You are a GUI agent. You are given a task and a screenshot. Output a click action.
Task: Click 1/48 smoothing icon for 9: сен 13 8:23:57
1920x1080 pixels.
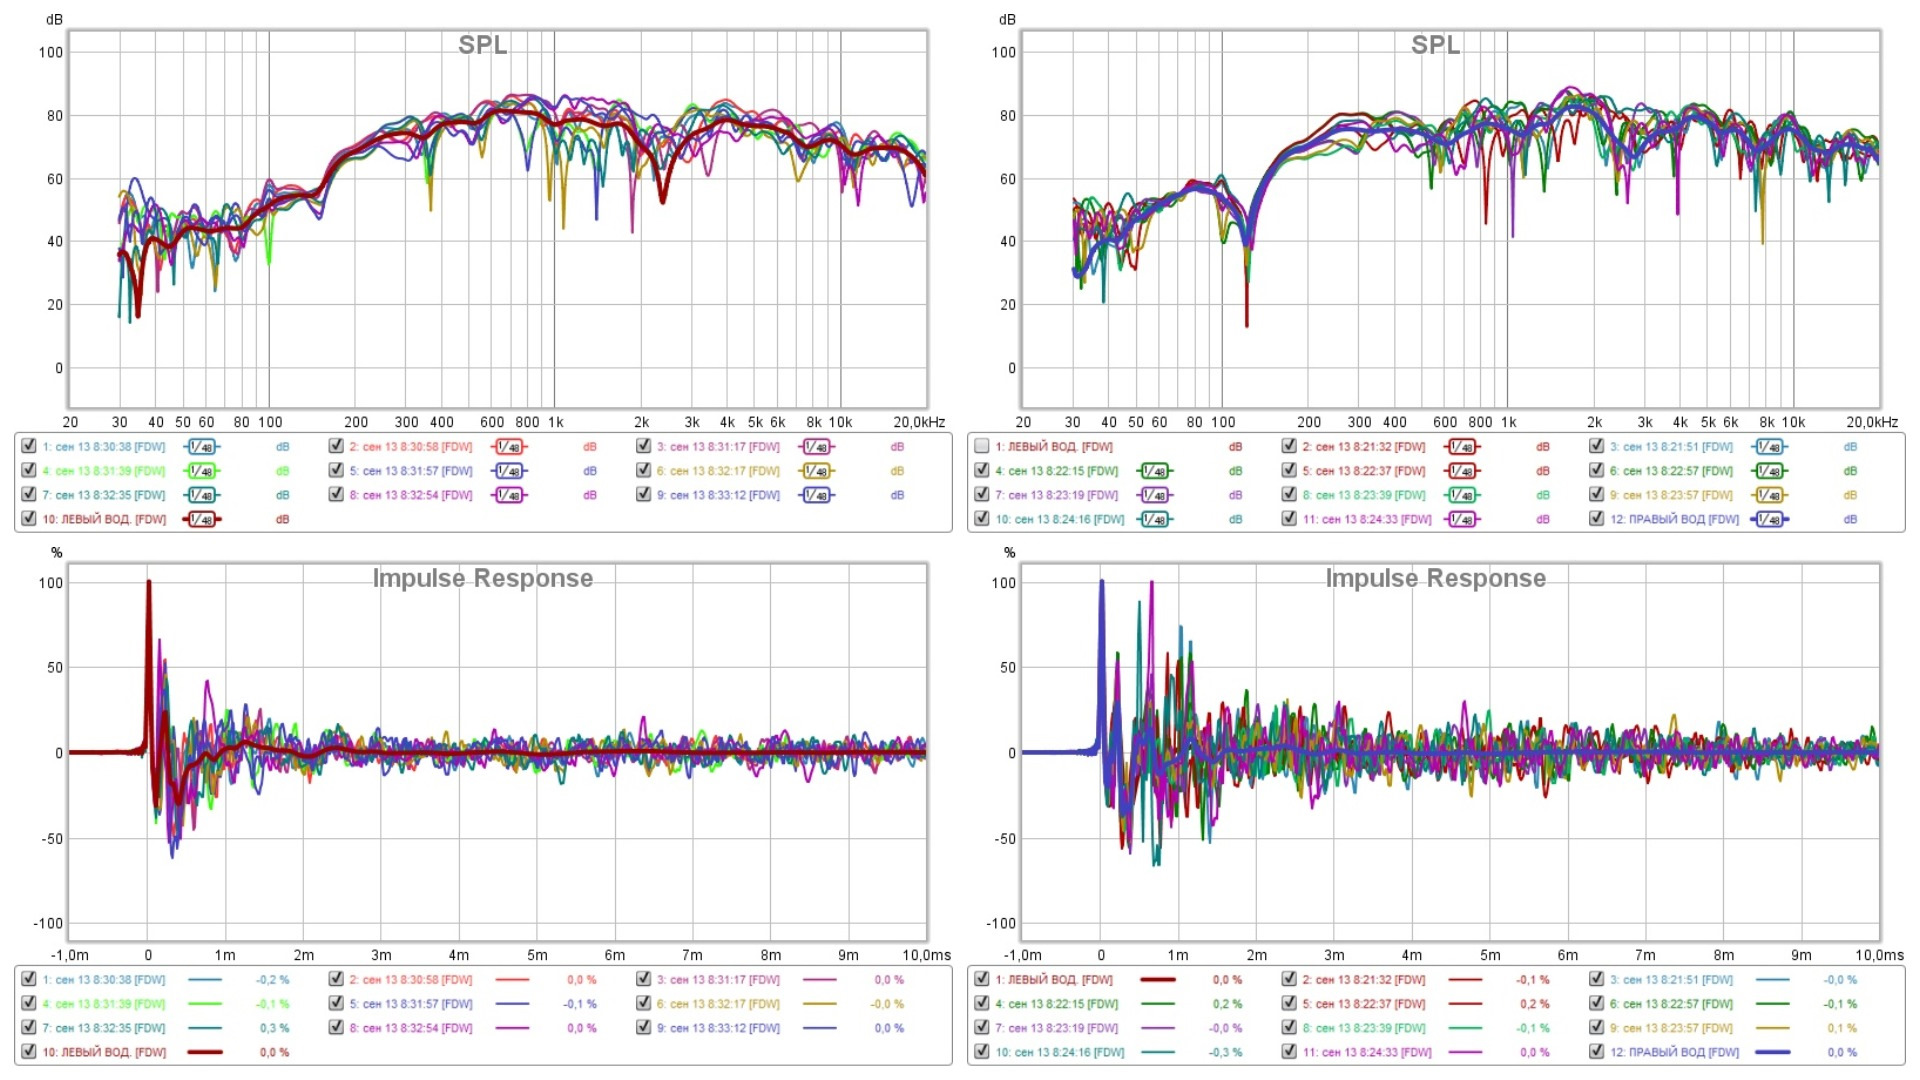tap(1769, 495)
